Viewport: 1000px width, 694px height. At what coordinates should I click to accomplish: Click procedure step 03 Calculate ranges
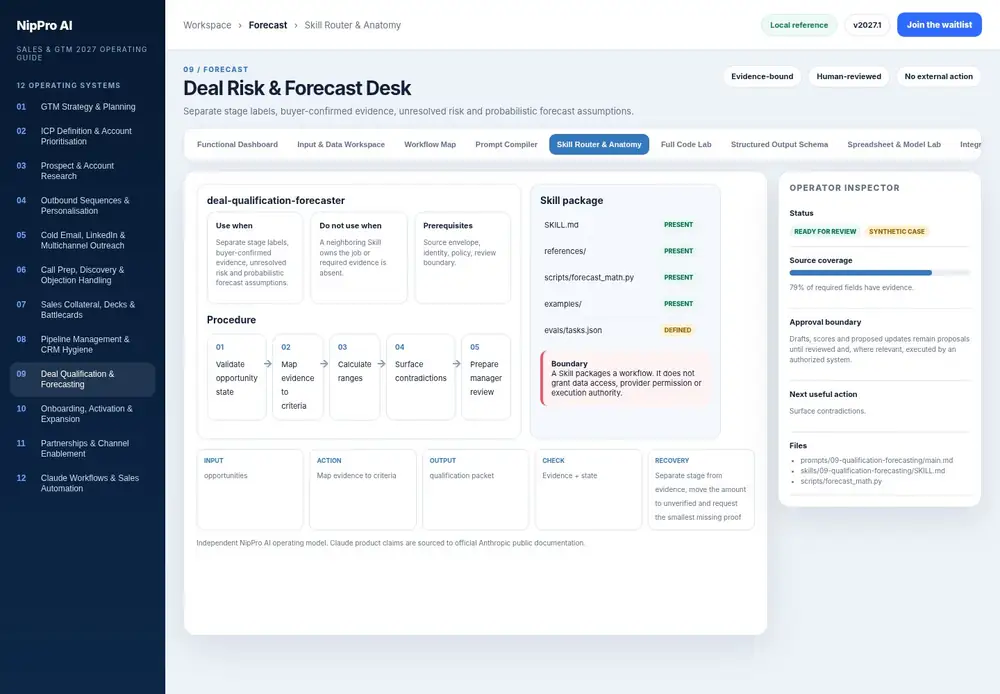[355, 377]
